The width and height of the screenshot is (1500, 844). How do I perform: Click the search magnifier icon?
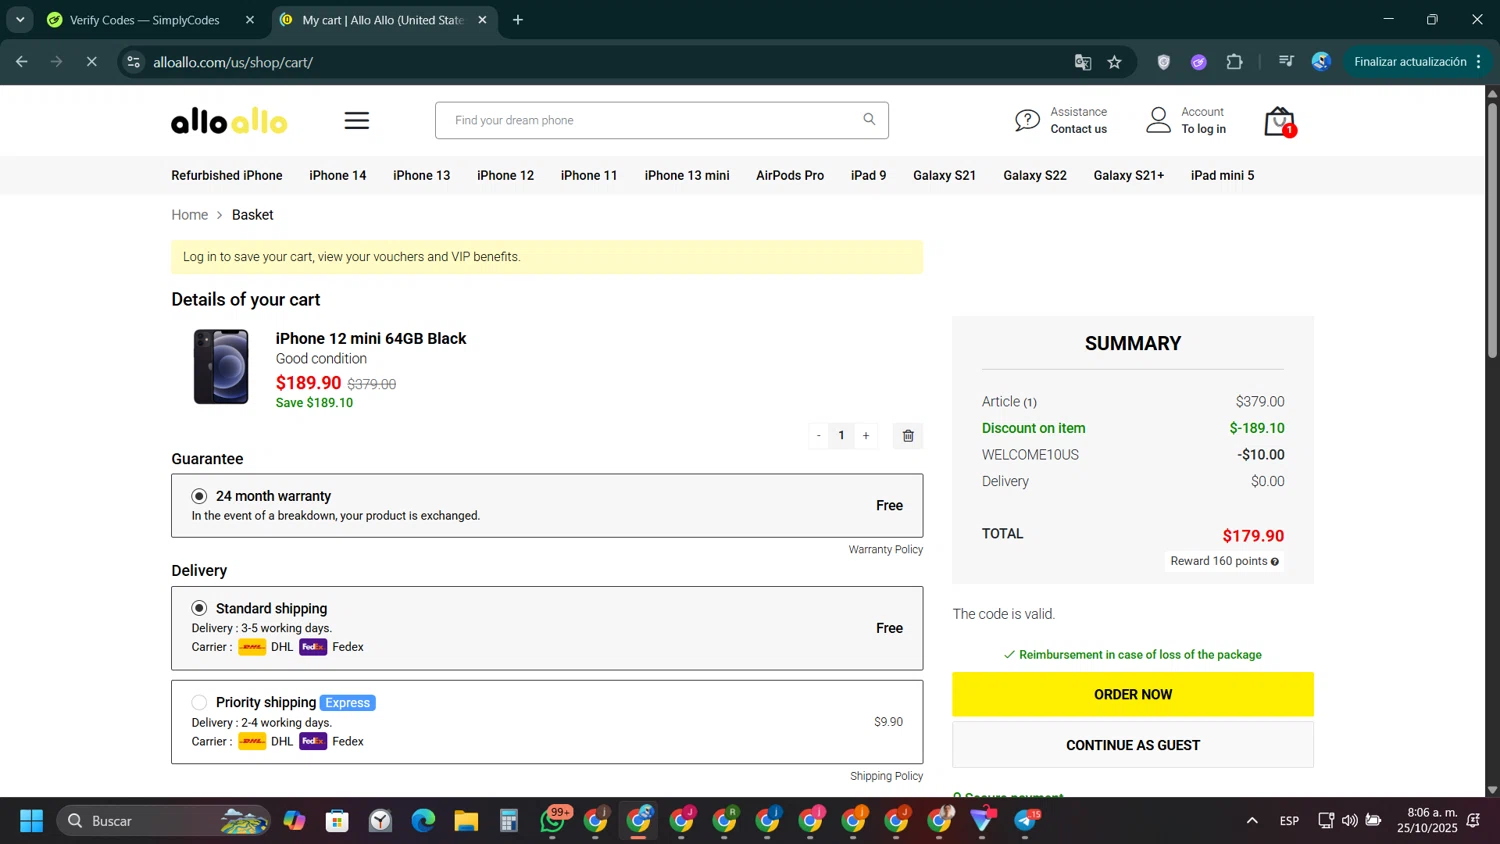tap(869, 119)
